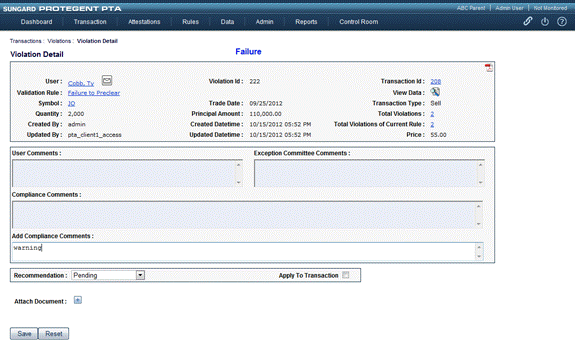Open Transaction Id link 208

[436, 81]
